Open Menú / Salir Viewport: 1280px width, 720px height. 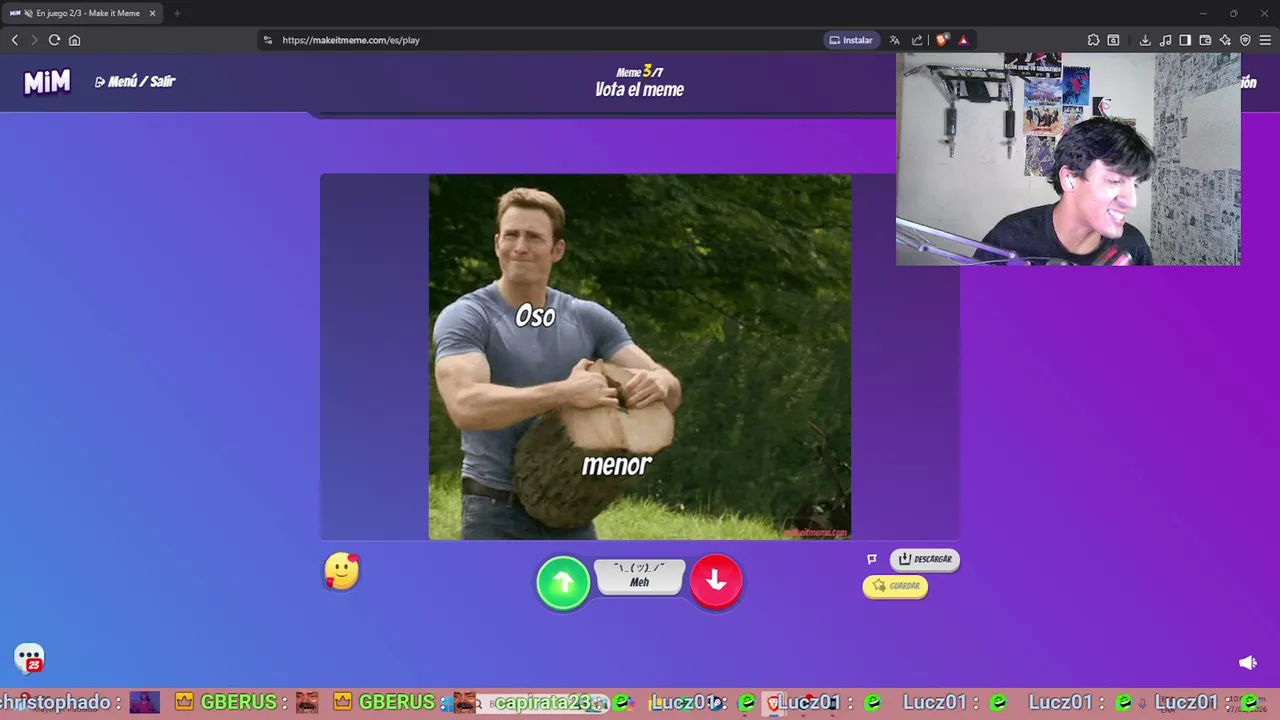tap(135, 82)
